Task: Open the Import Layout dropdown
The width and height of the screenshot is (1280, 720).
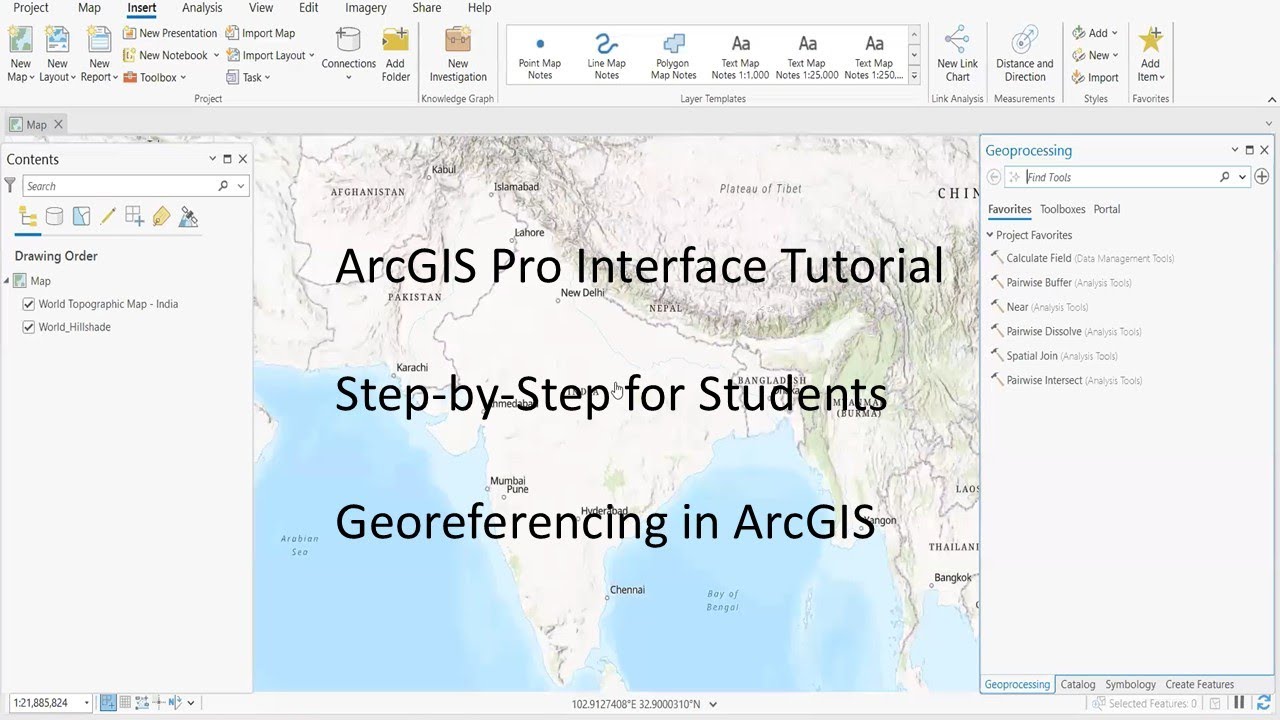Action: click(312, 56)
